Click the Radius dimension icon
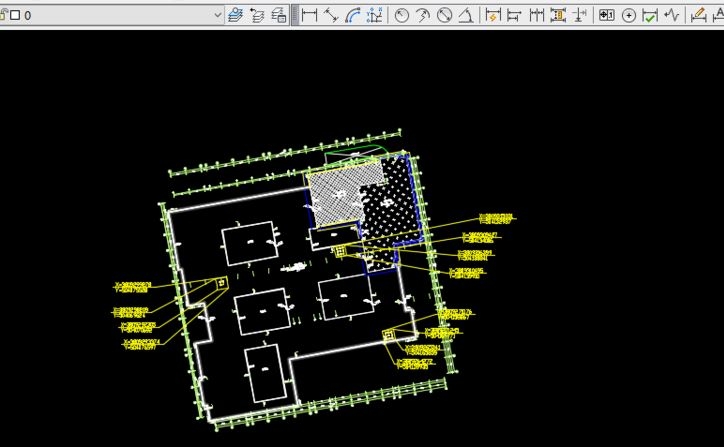Image resolution: width=724 pixels, height=447 pixels. click(x=402, y=15)
